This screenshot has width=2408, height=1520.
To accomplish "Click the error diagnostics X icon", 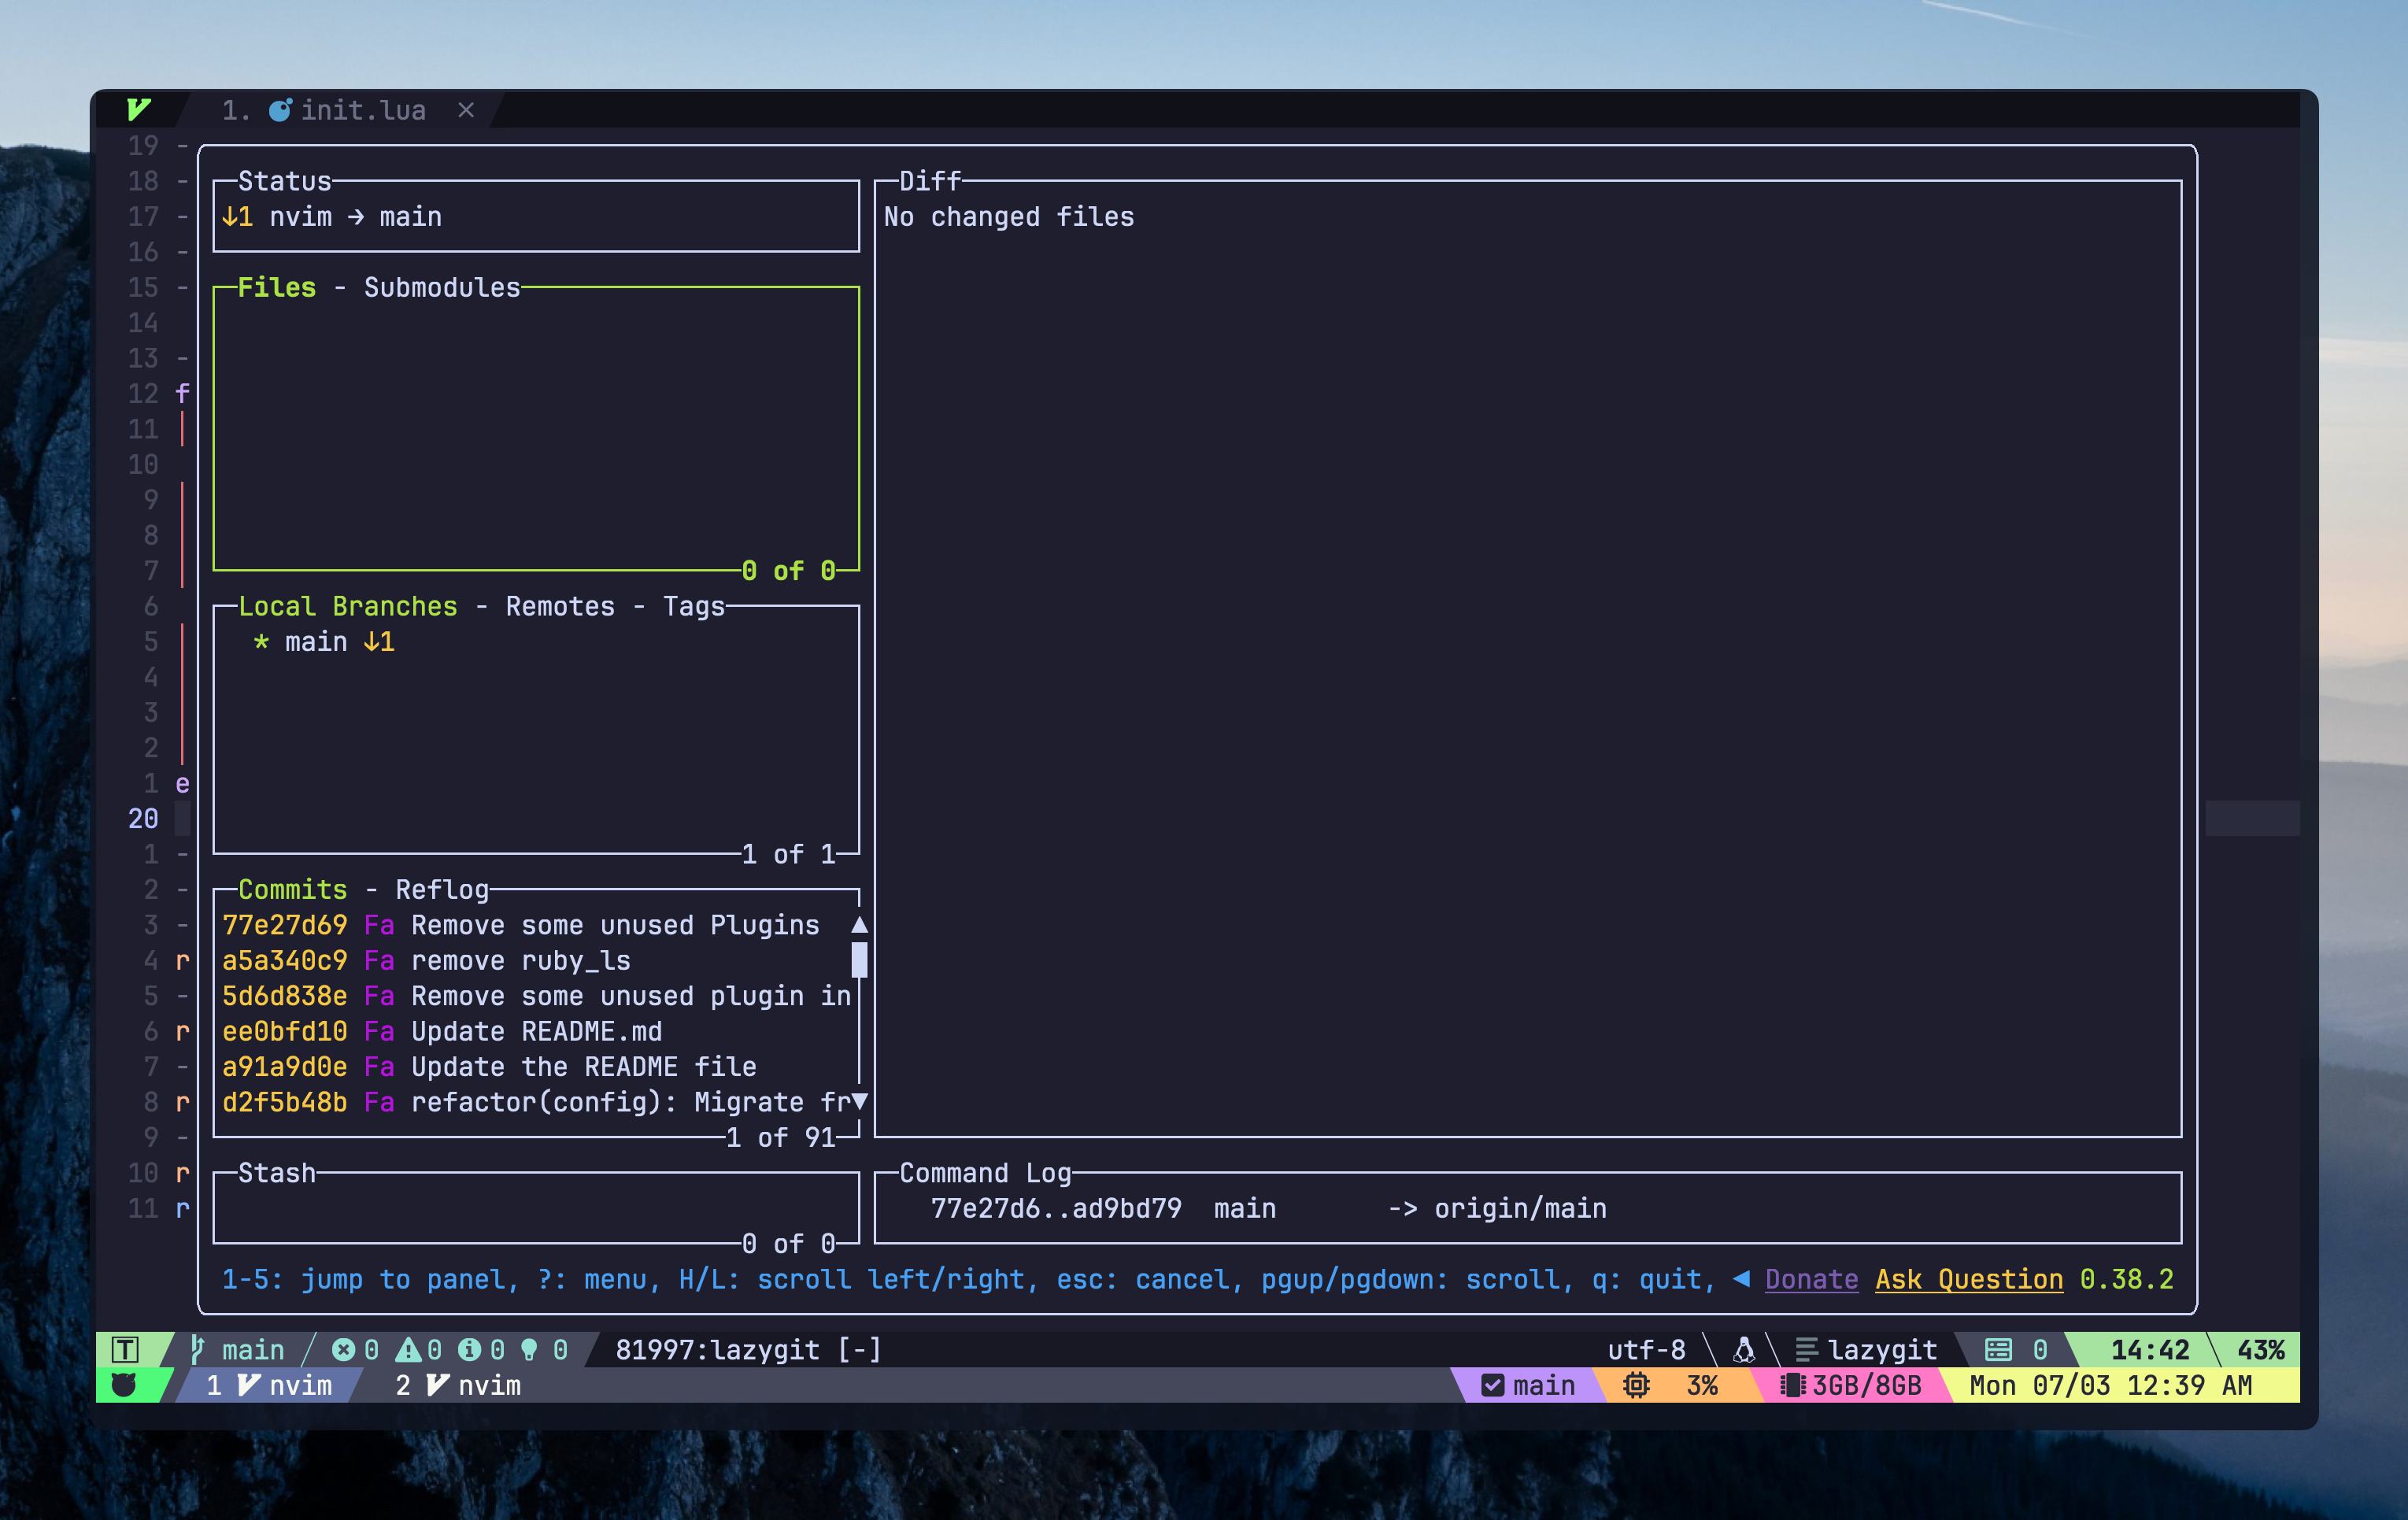I will point(343,1350).
